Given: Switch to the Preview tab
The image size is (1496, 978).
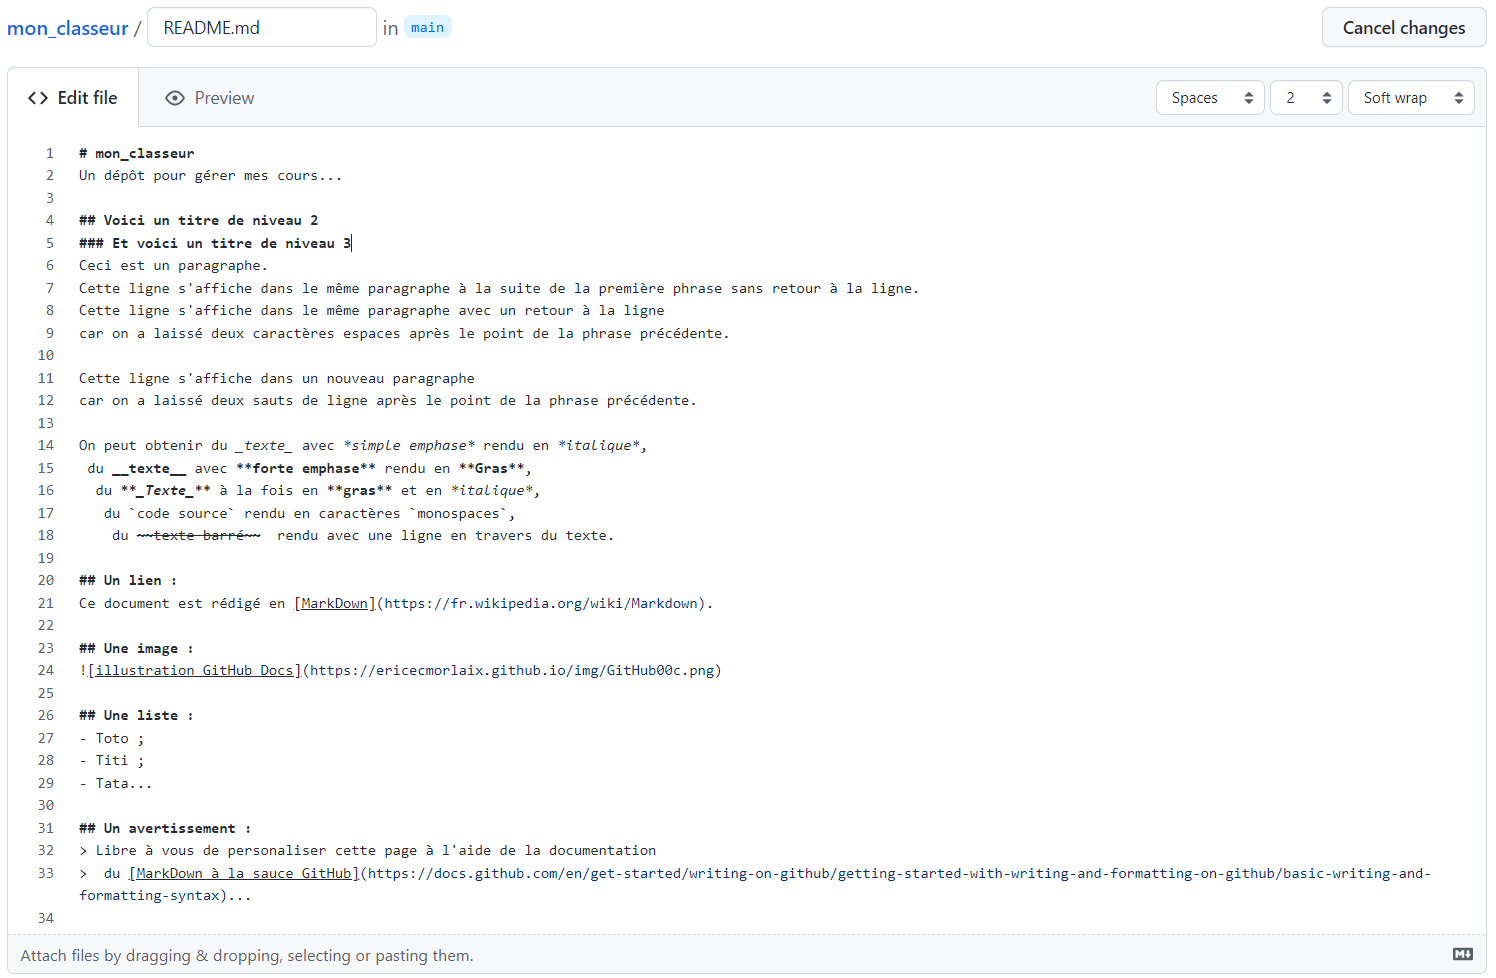Looking at the screenshot, I should 210,97.
